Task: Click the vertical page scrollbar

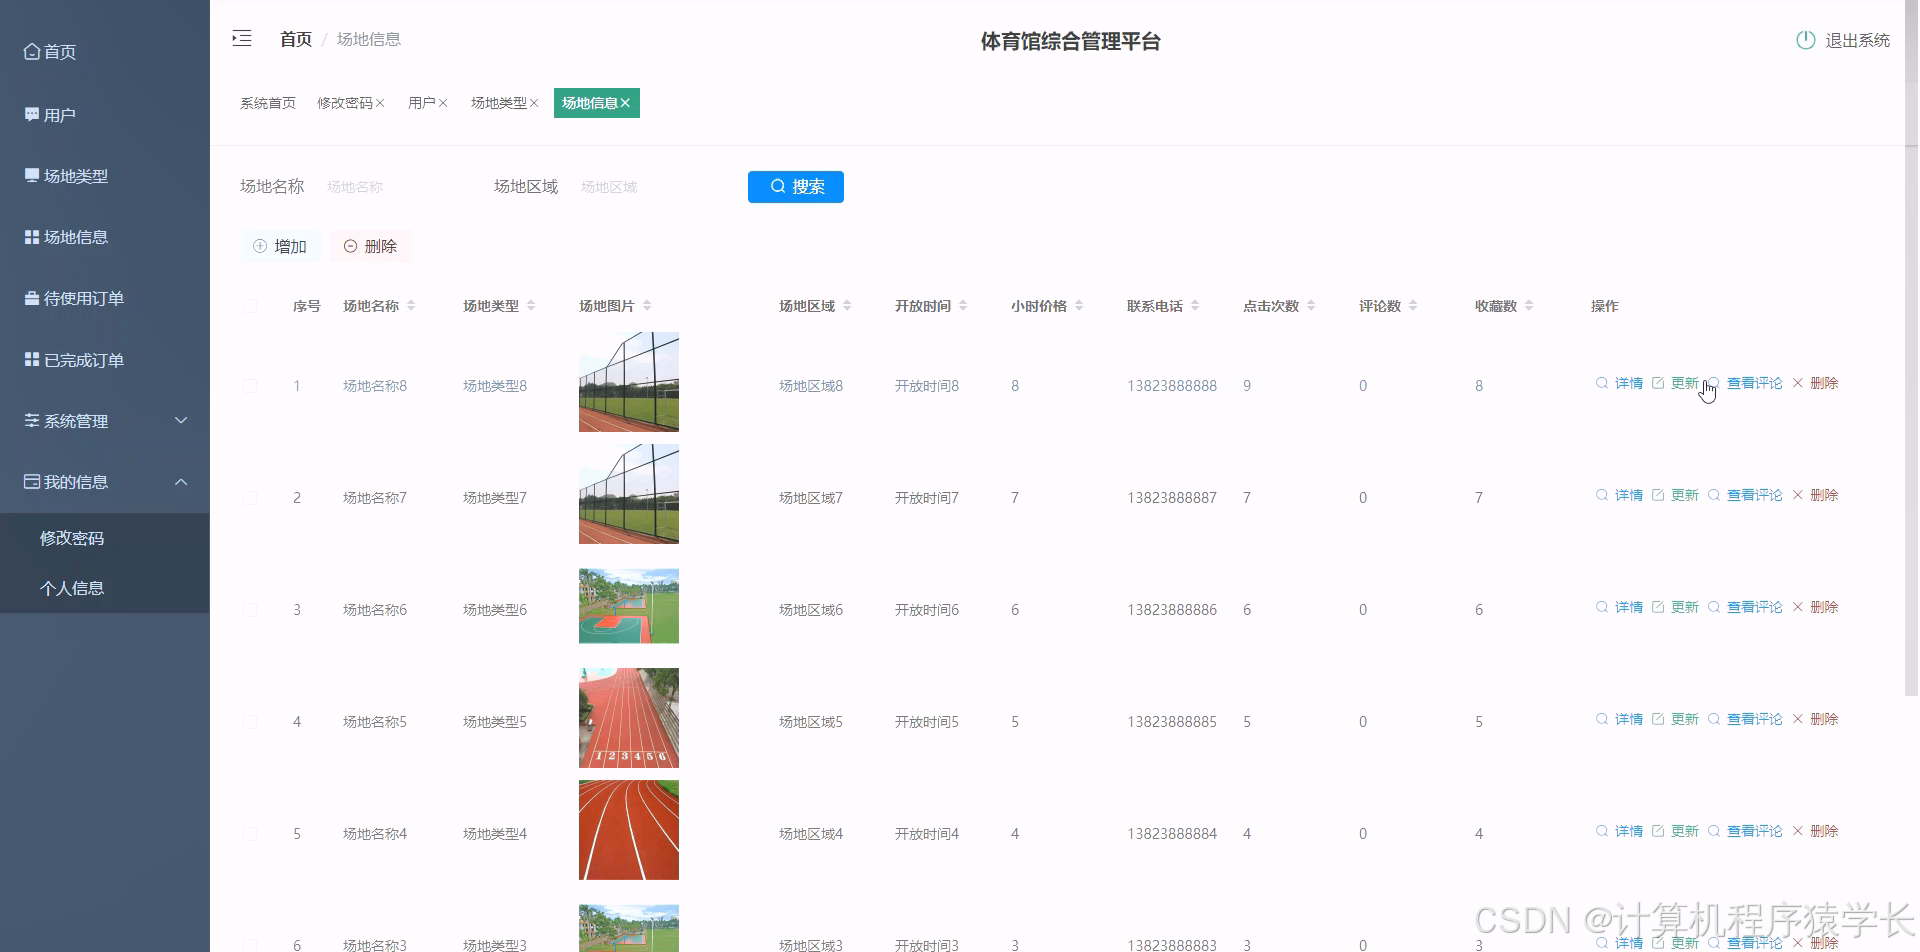Action: coord(1912,348)
